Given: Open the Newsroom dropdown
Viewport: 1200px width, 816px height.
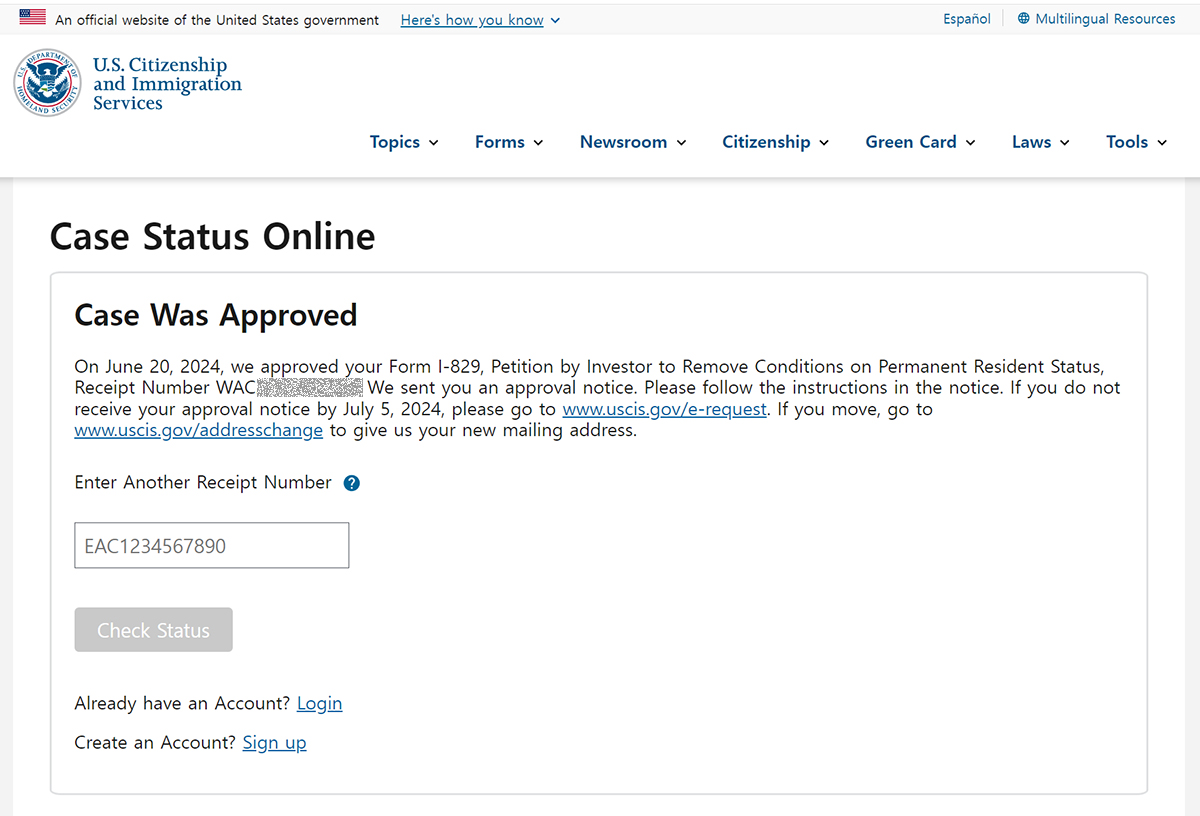Looking at the screenshot, I should tap(633, 142).
